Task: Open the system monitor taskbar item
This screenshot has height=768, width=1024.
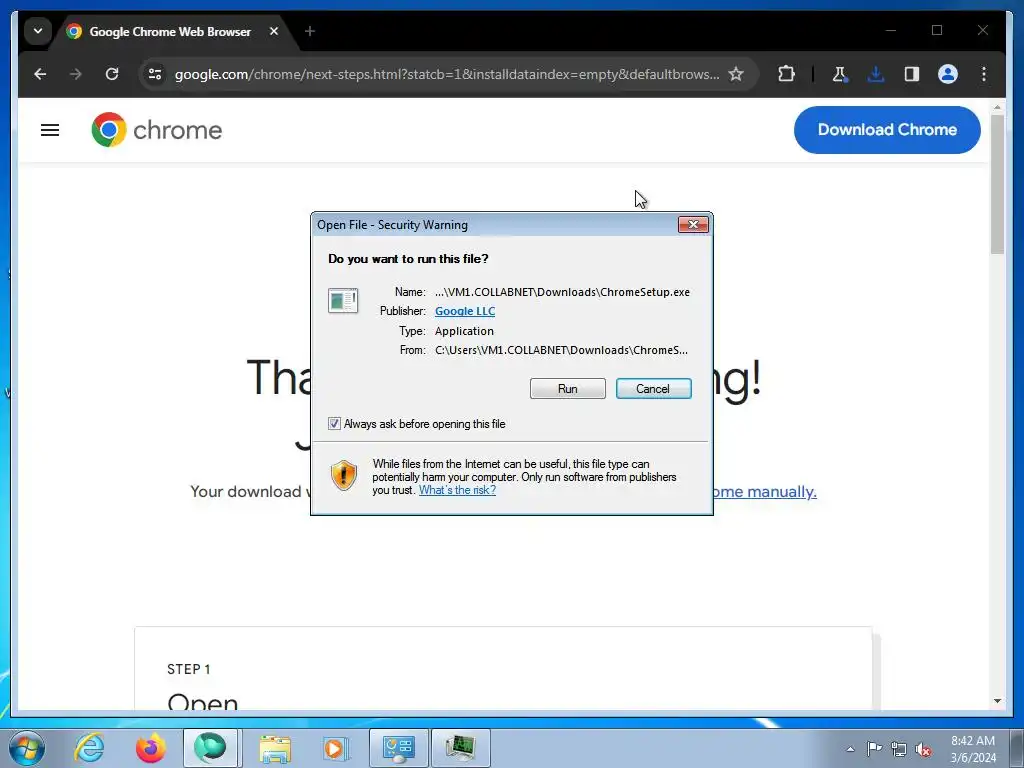Action: pos(461,748)
